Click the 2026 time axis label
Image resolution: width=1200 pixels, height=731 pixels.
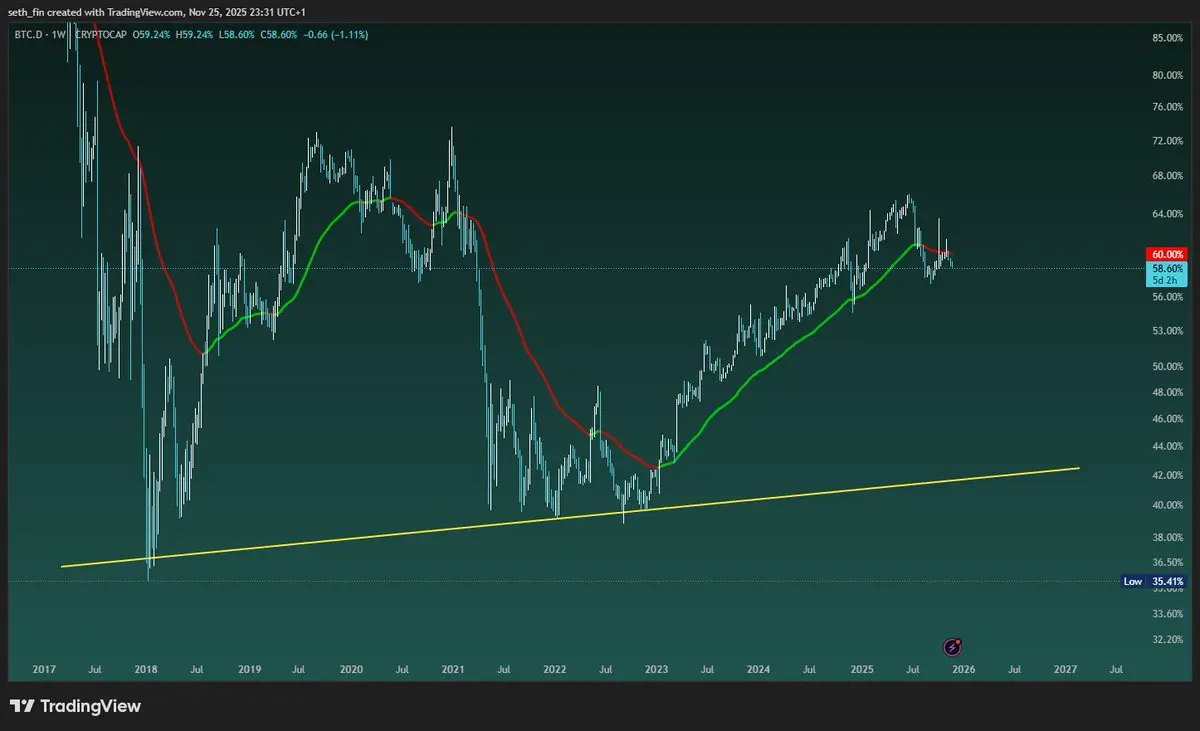click(x=963, y=668)
